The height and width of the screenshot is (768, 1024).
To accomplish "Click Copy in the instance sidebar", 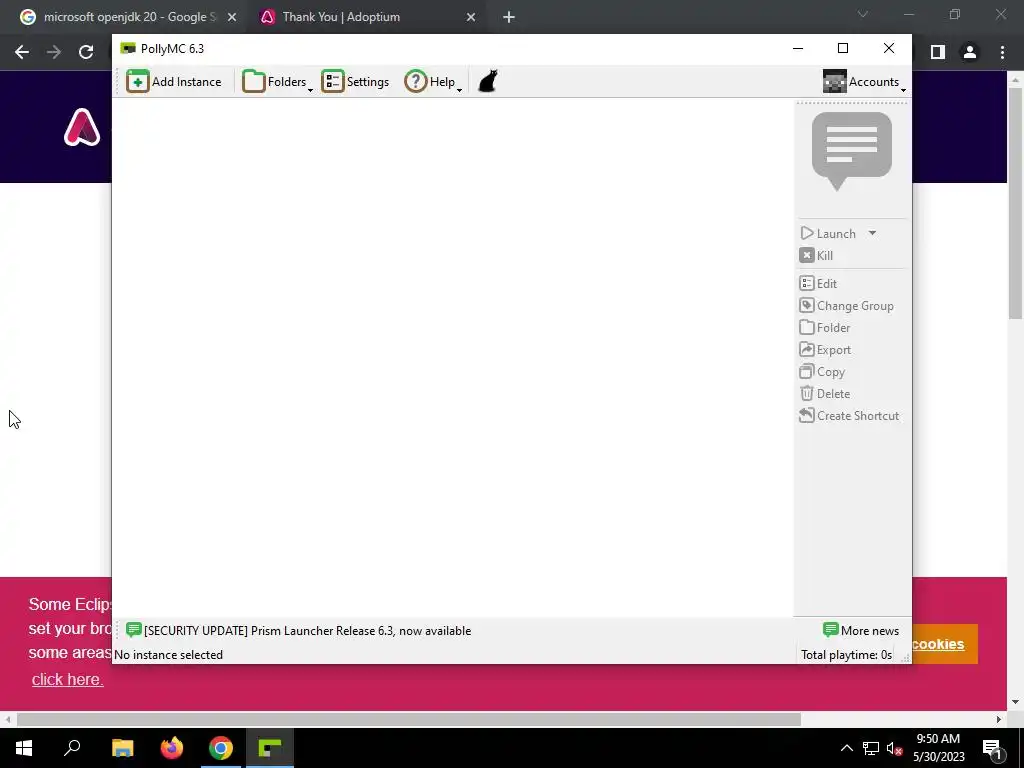I will coord(822,372).
